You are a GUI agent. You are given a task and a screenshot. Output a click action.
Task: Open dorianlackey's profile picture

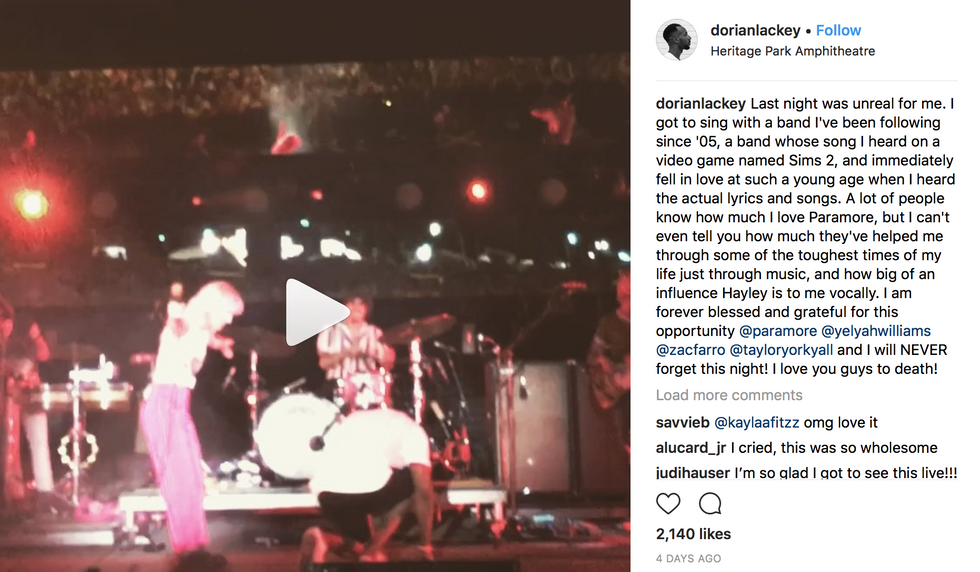pos(677,40)
